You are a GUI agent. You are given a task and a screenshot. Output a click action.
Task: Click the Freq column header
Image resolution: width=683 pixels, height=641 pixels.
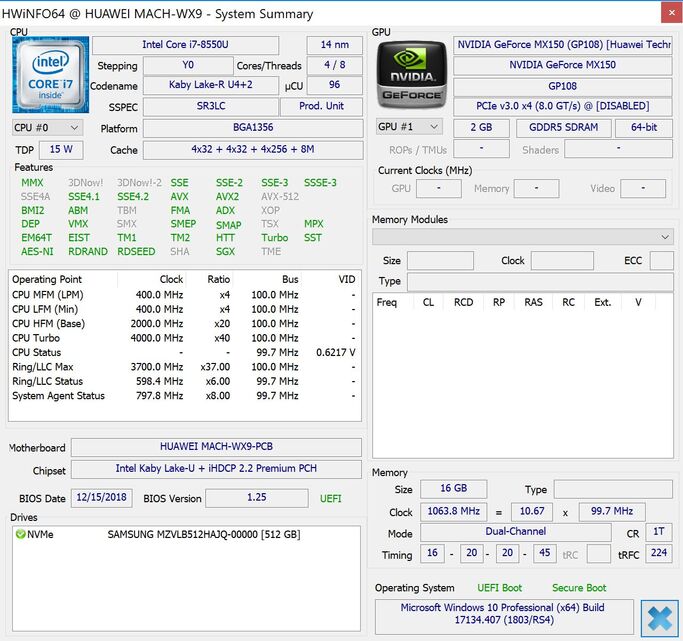coord(386,302)
